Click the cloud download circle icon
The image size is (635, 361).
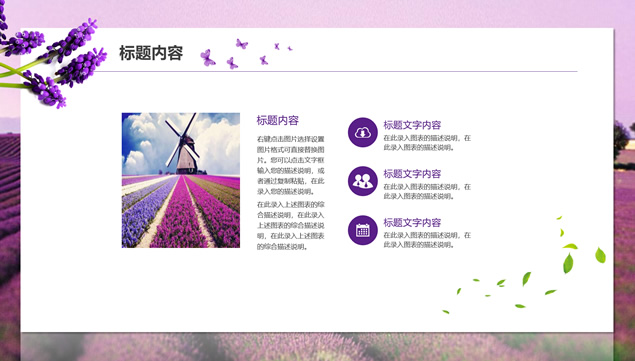point(362,132)
